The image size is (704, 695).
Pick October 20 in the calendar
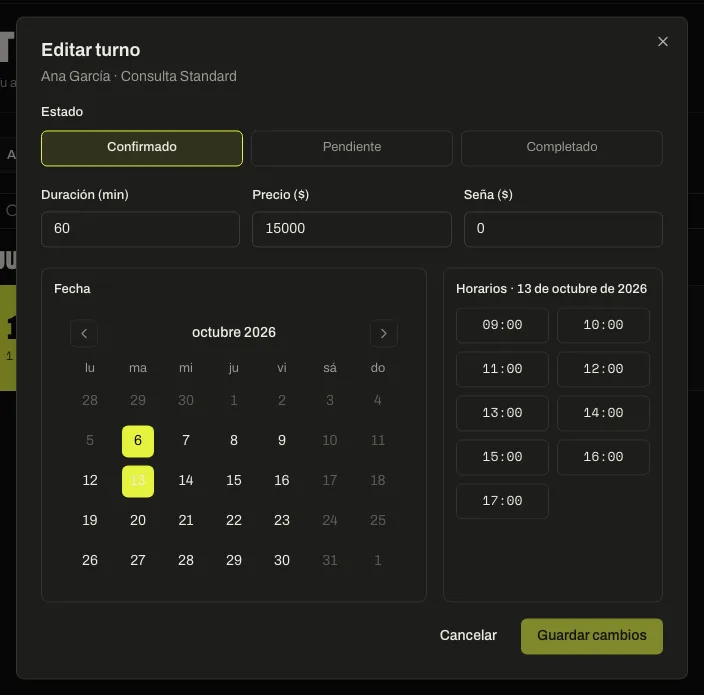[x=138, y=521]
